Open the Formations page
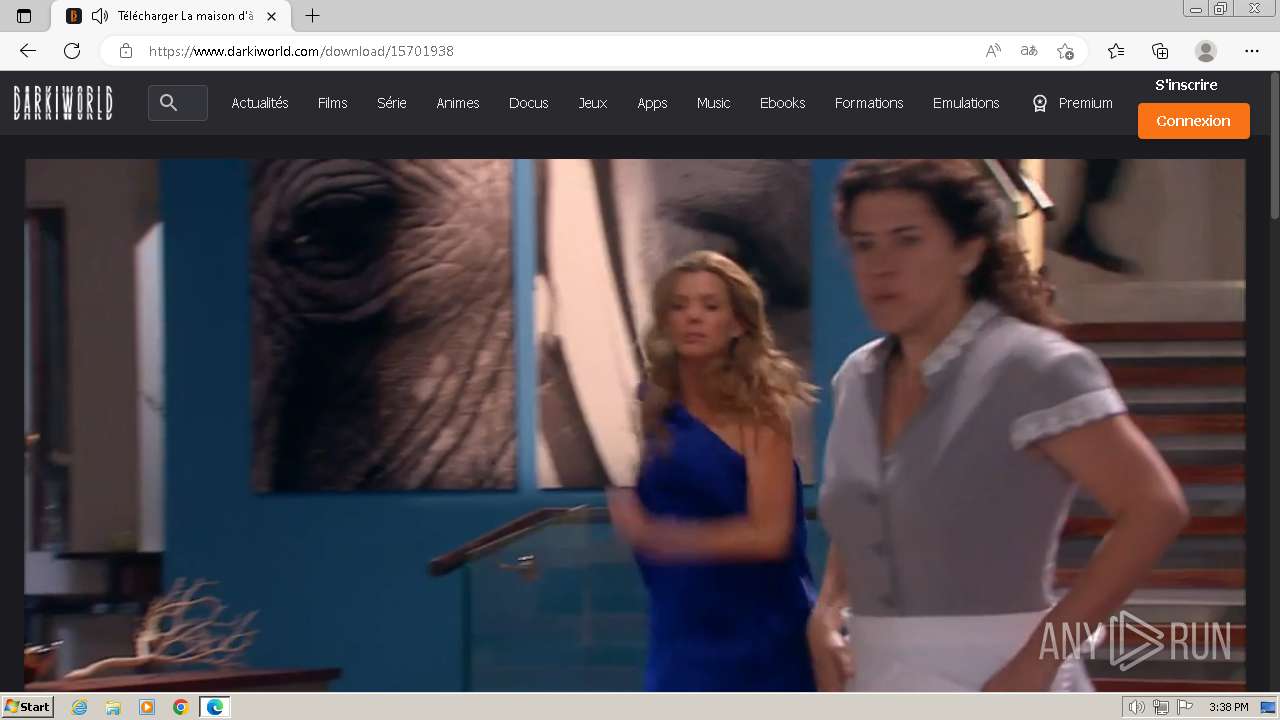 click(x=869, y=103)
